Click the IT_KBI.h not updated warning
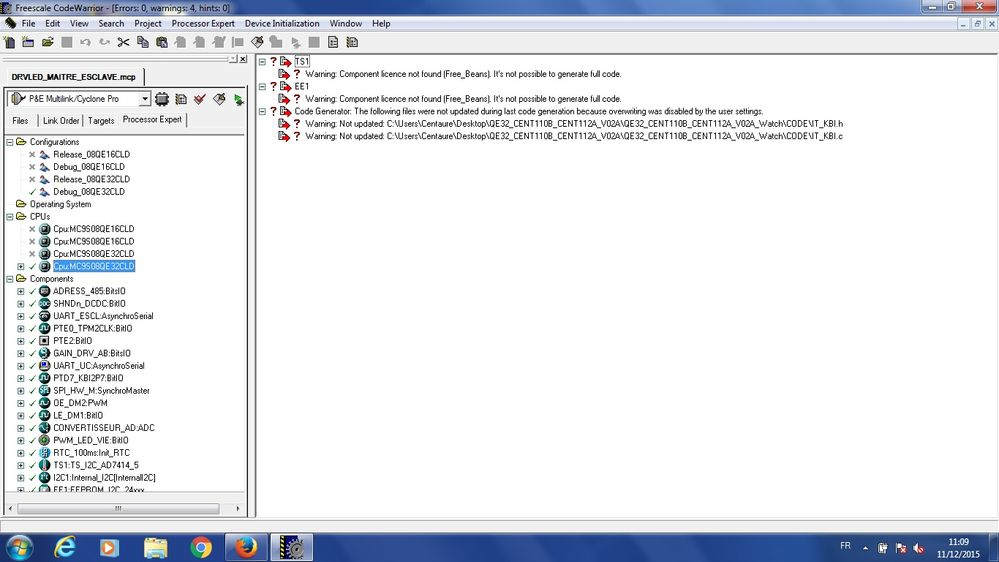Viewport: 999px width, 562px height. click(x=574, y=124)
